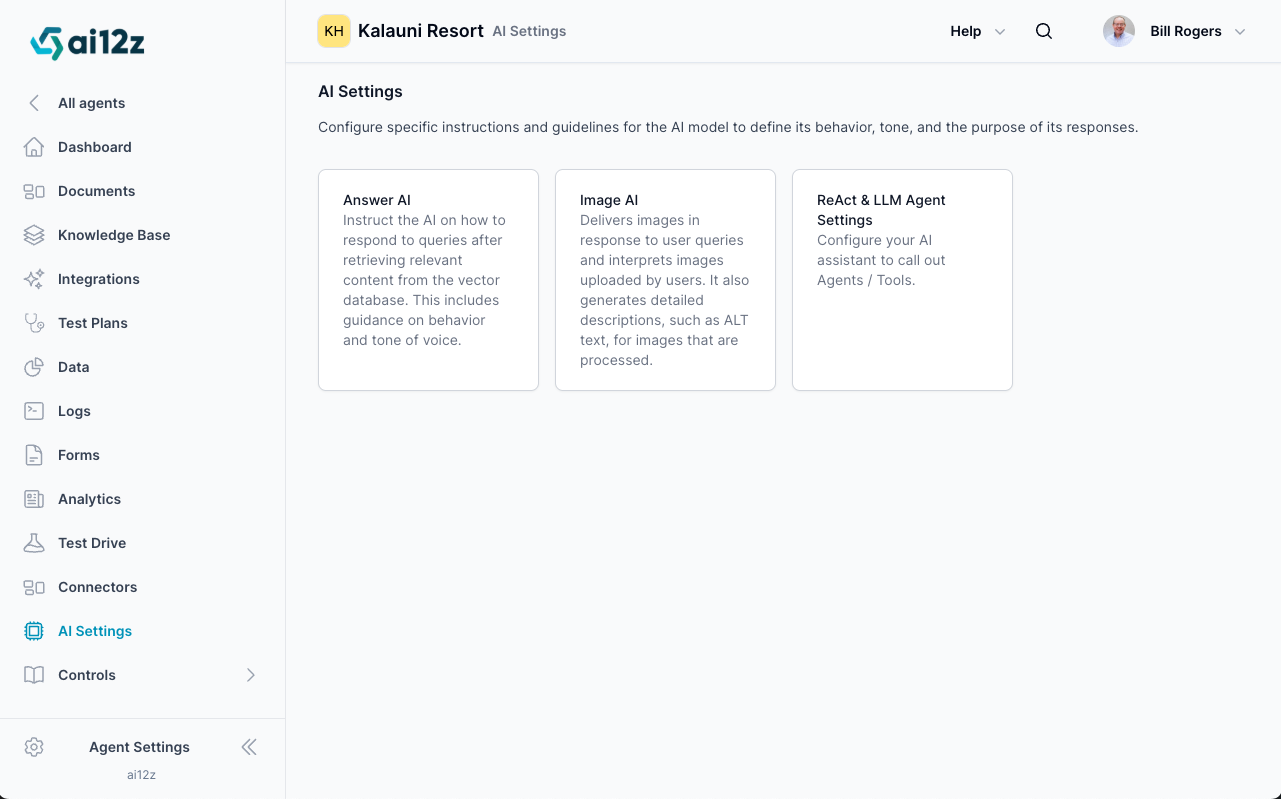Click the Analytics newspaper icon
This screenshot has width=1281, height=799.
pyautogui.click(x=34, y=499)
